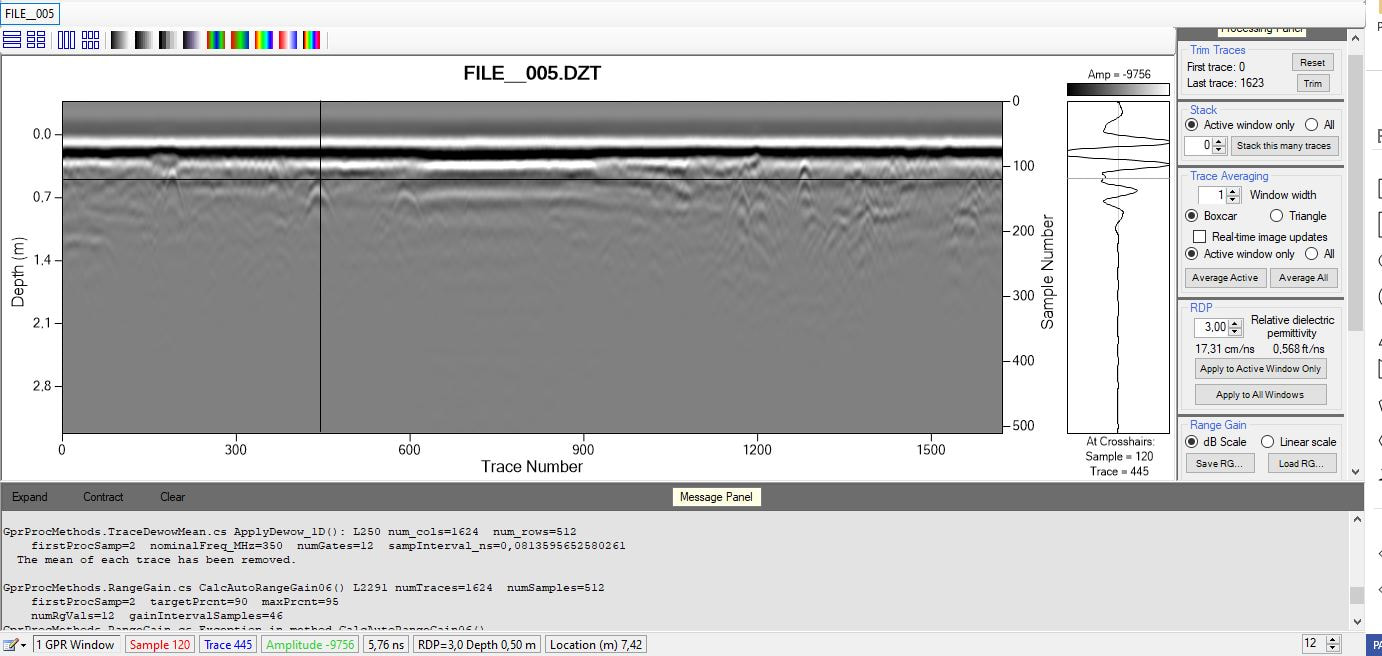Choose the two-column grid window layout icon
Viewport: 1382px width, 656px height.
(36, 40)
